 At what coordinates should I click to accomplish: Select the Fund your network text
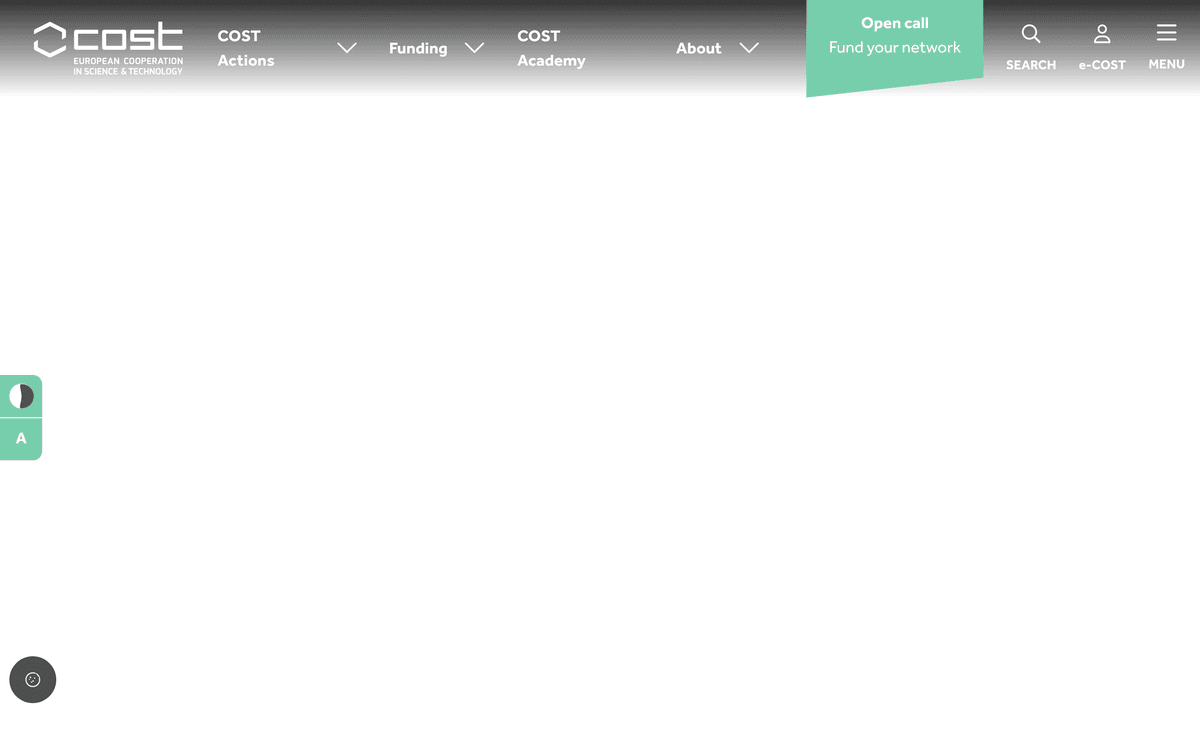point(894,47)
